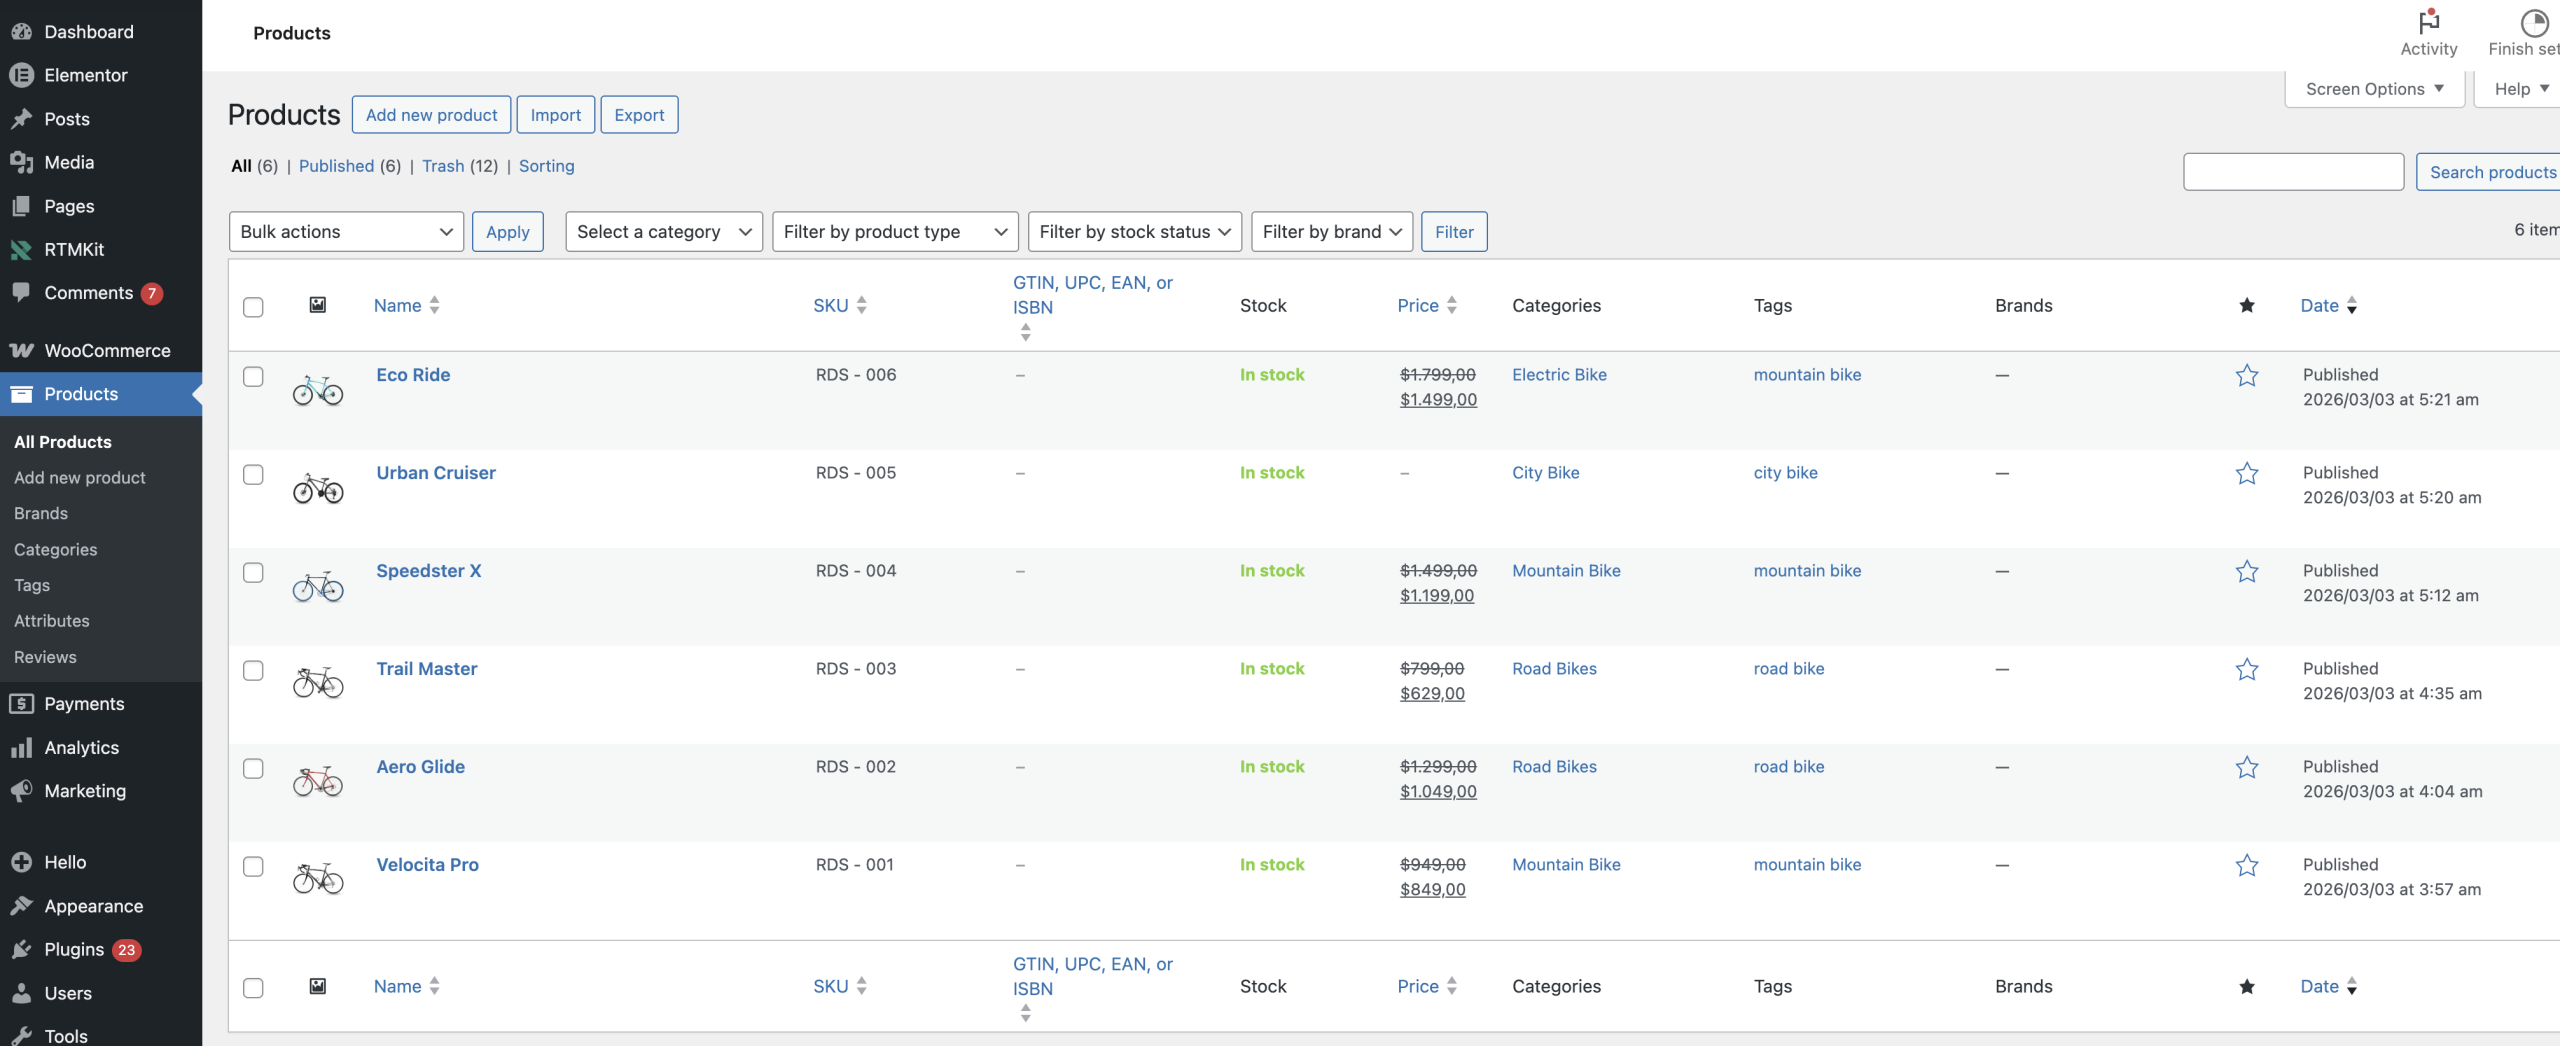Check the Urban Cruiser row checkbox
Viewport: 2560px width, 1046px height.
coord(253,474)
